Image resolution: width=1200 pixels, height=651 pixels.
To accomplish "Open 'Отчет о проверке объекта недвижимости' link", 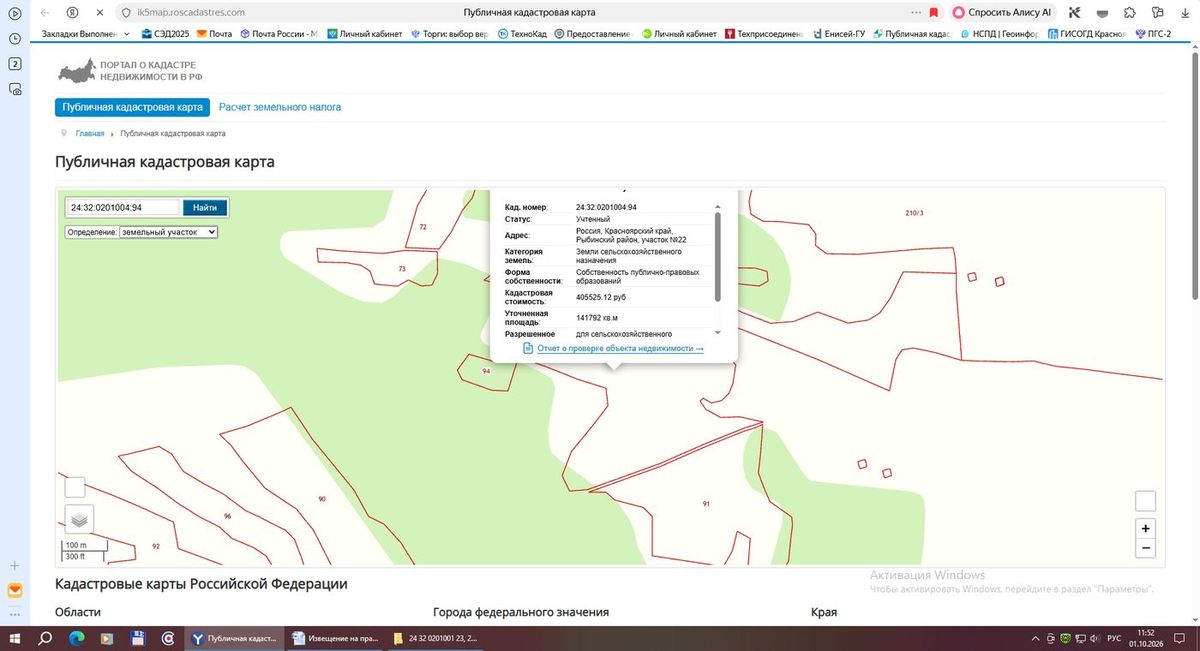I will tap(620, 348).
